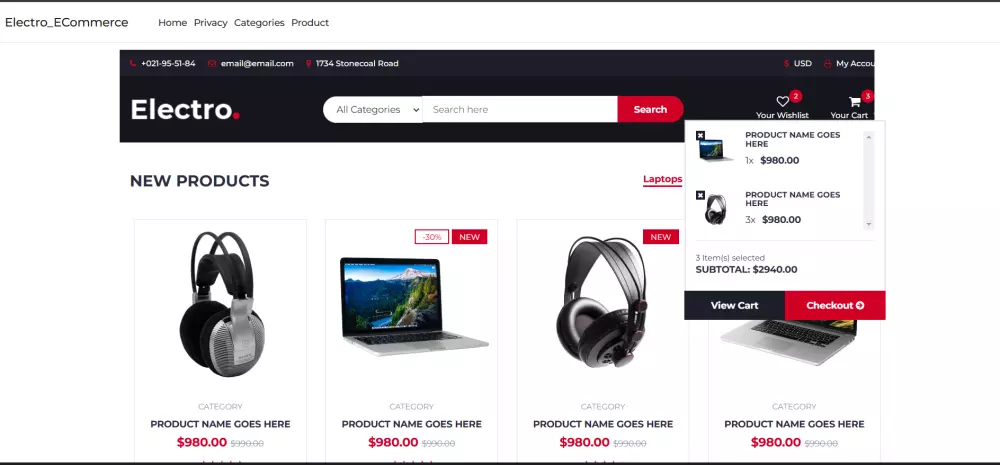
Task: Click into the Search here field
Action: point(520,109)
